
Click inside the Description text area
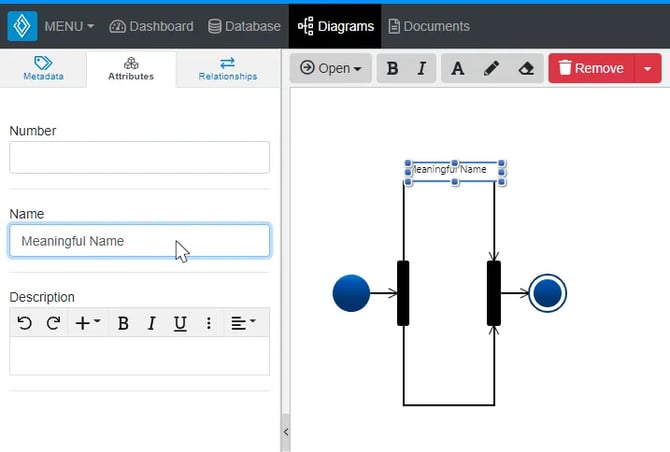(x=139, y=356)
